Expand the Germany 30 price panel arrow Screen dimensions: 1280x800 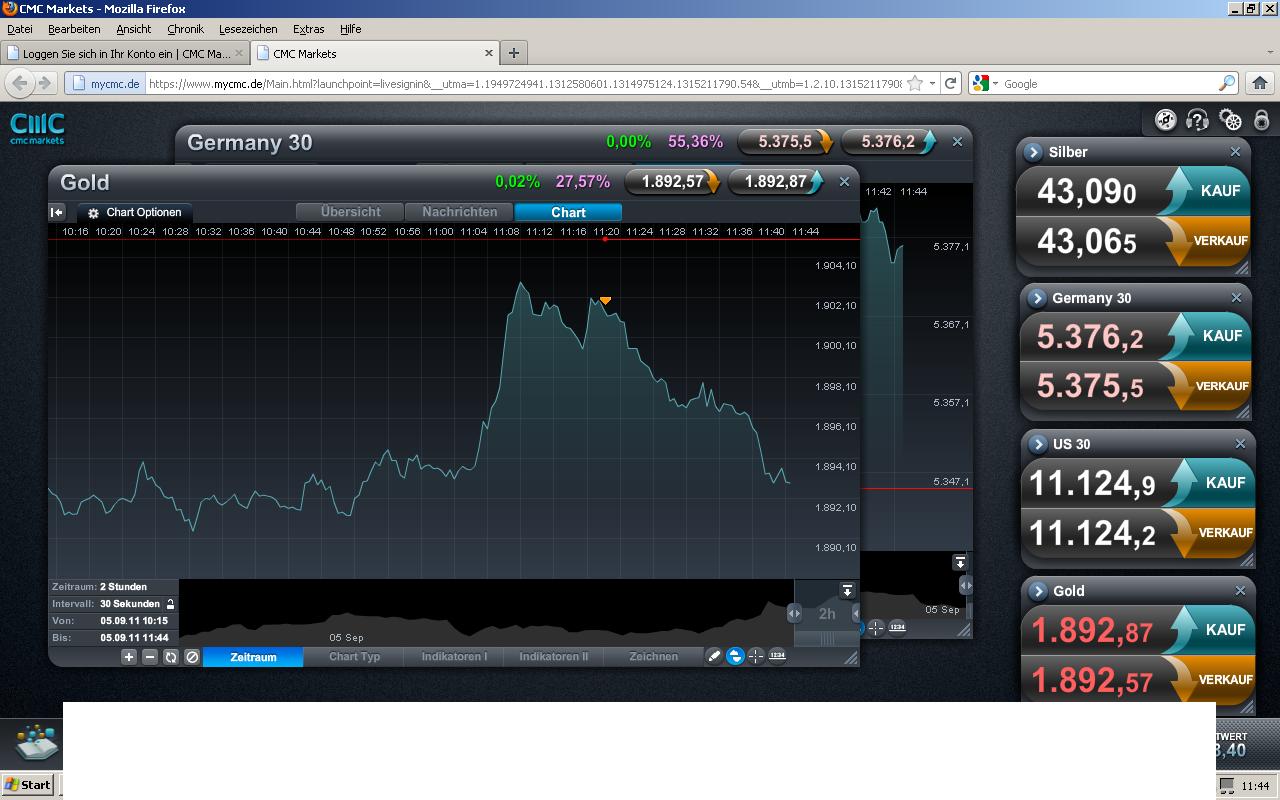(1037, 298)
